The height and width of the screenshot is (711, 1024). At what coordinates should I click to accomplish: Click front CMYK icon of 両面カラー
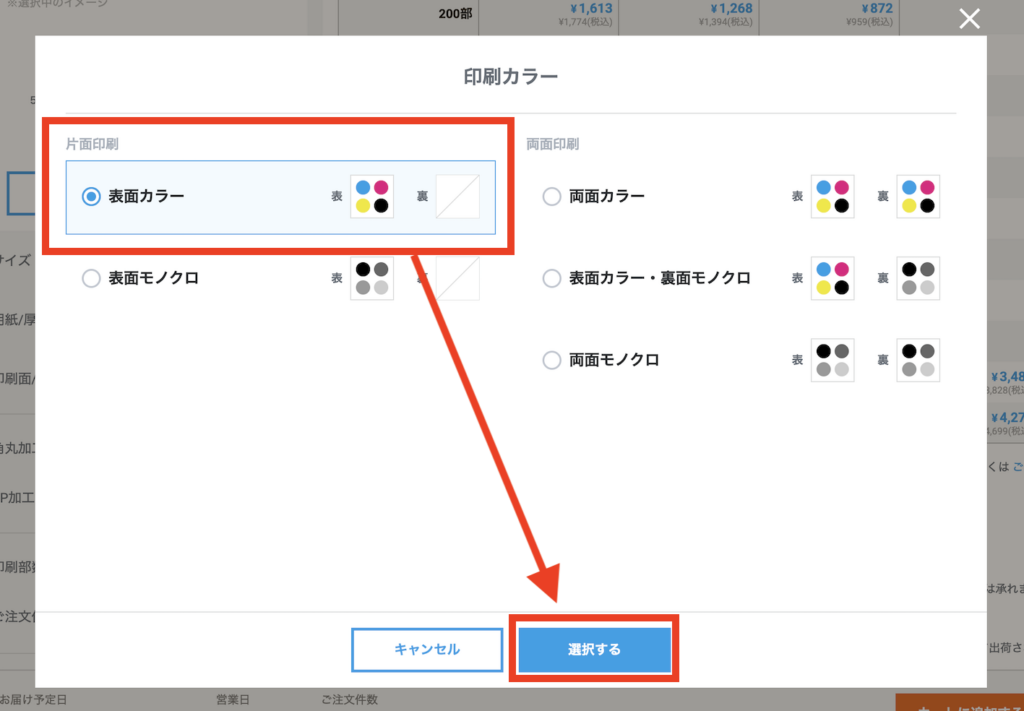[833, 197]
